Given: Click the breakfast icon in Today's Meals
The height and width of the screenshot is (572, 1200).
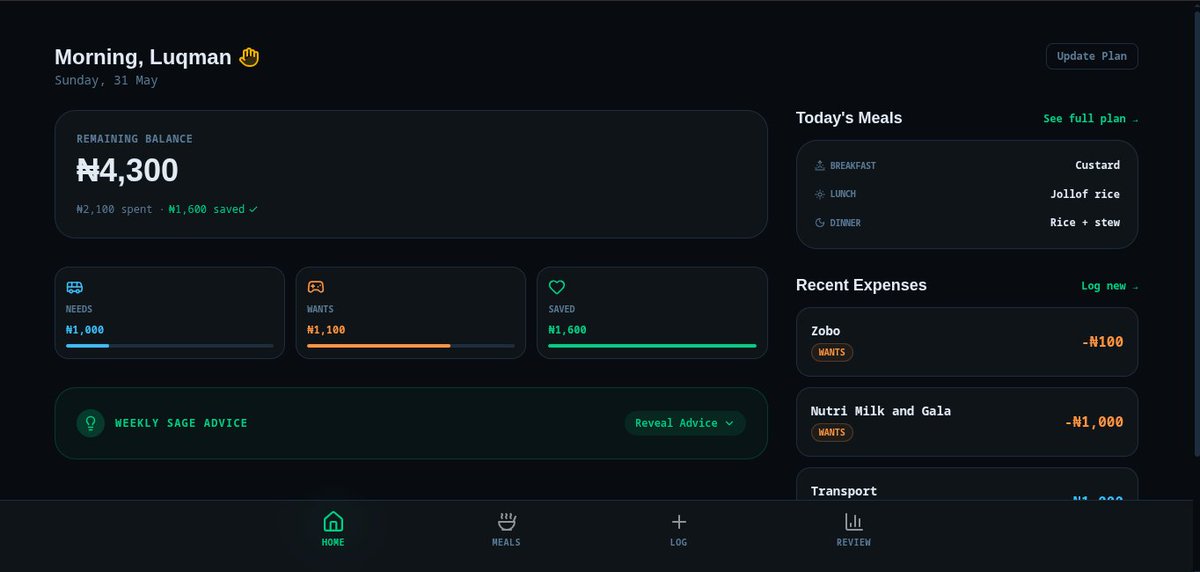Looking at the screenshot, I should click(x=820, y=165).
